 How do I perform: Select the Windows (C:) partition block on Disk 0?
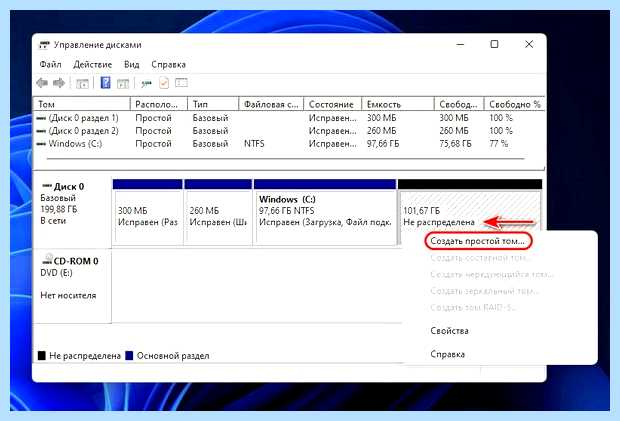325,213
